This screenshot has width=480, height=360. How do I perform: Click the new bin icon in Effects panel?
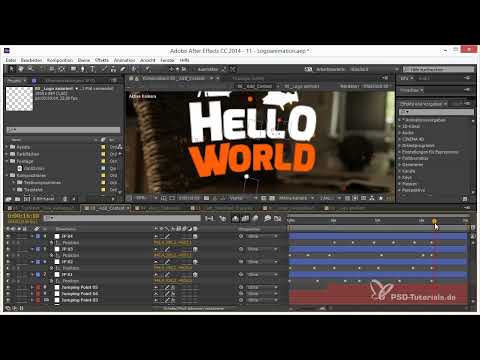tap(465, 199)
